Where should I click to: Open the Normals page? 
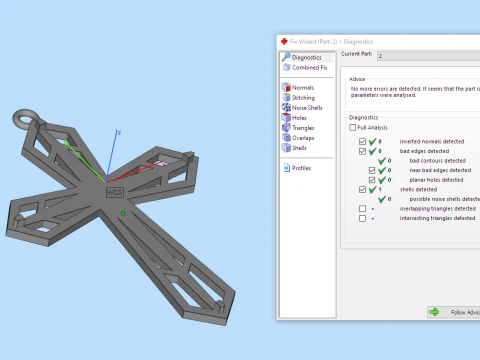[x=303, y=87]
